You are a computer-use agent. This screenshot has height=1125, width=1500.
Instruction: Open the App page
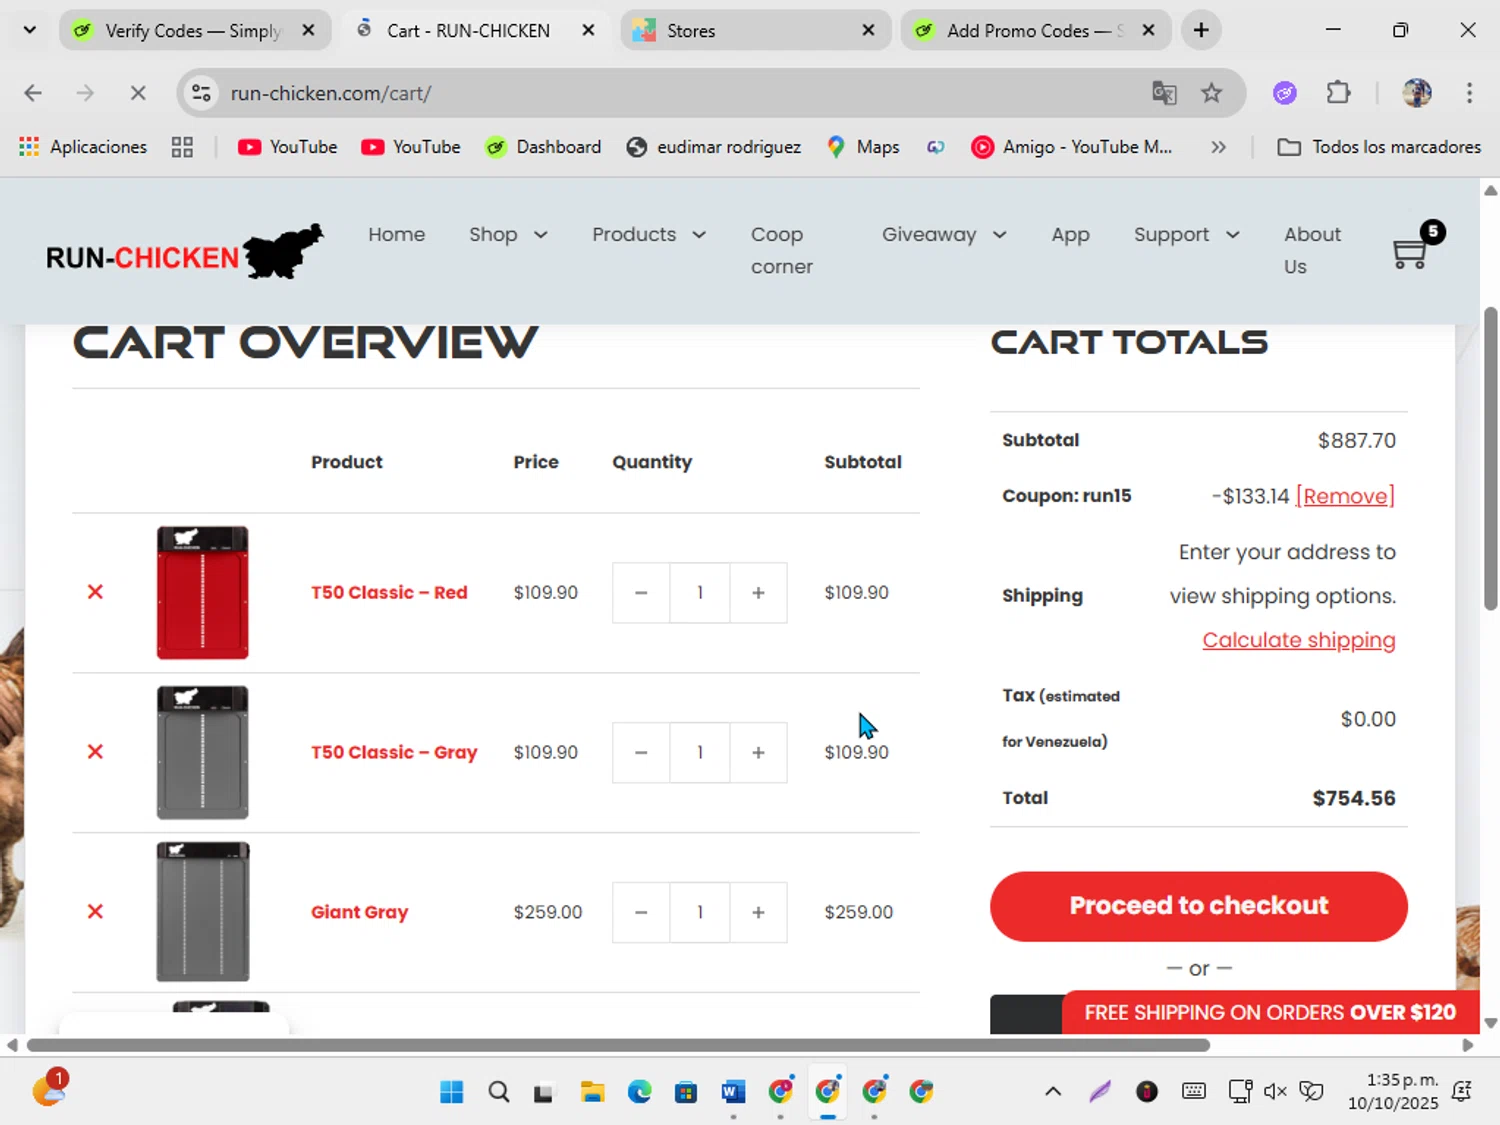point(1070,234)
